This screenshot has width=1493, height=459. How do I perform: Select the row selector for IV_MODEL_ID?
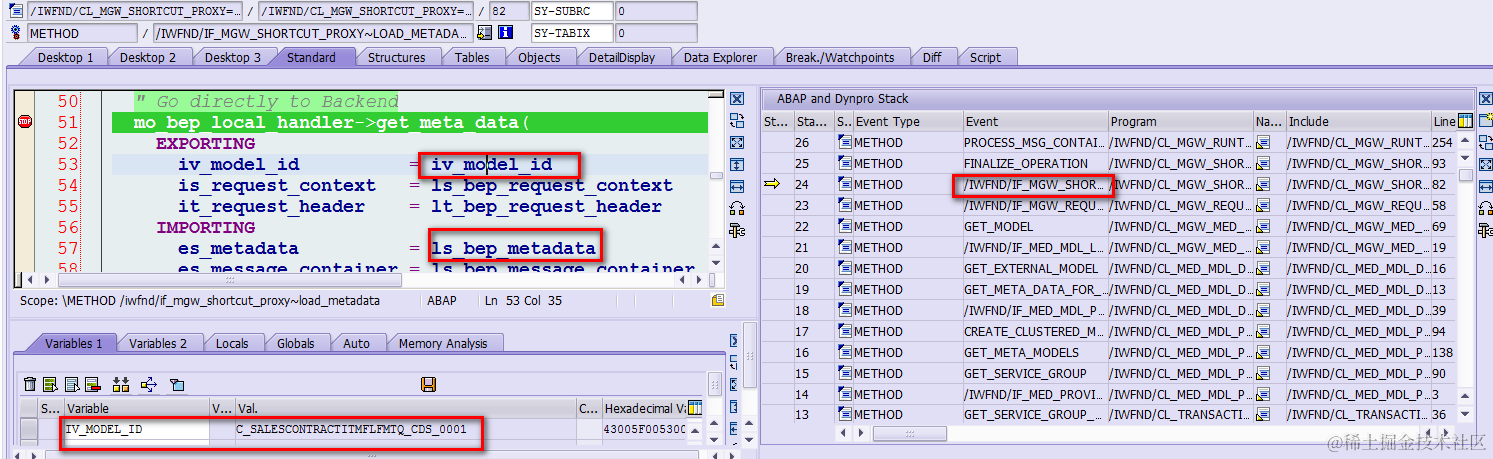(29, 429)
